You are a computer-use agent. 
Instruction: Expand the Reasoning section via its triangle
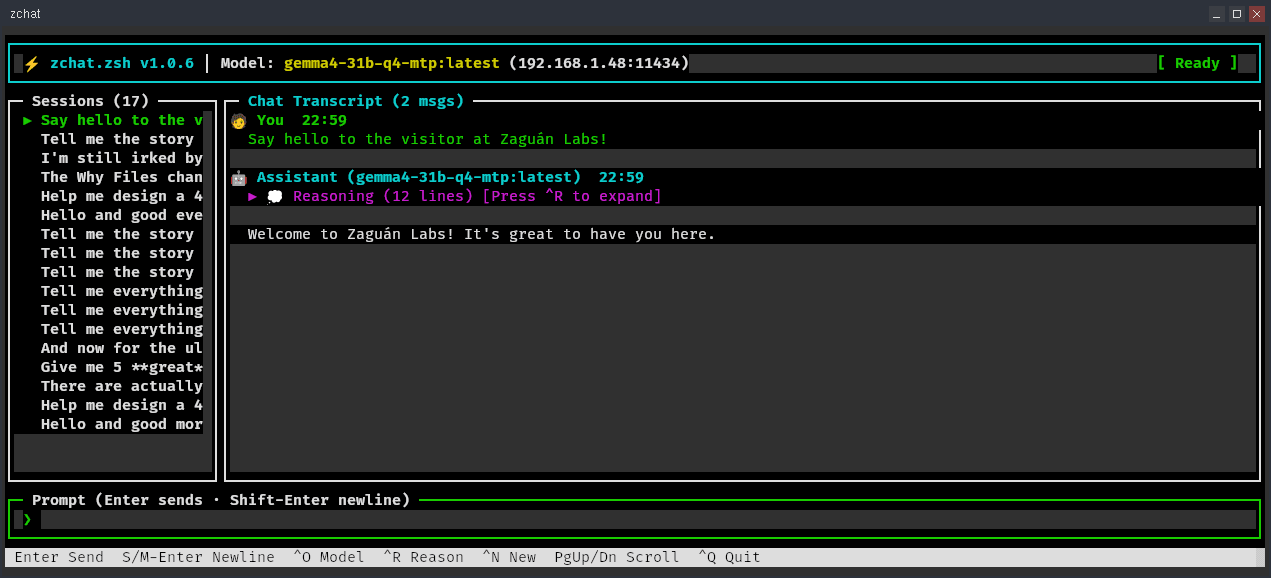point(253,197)
